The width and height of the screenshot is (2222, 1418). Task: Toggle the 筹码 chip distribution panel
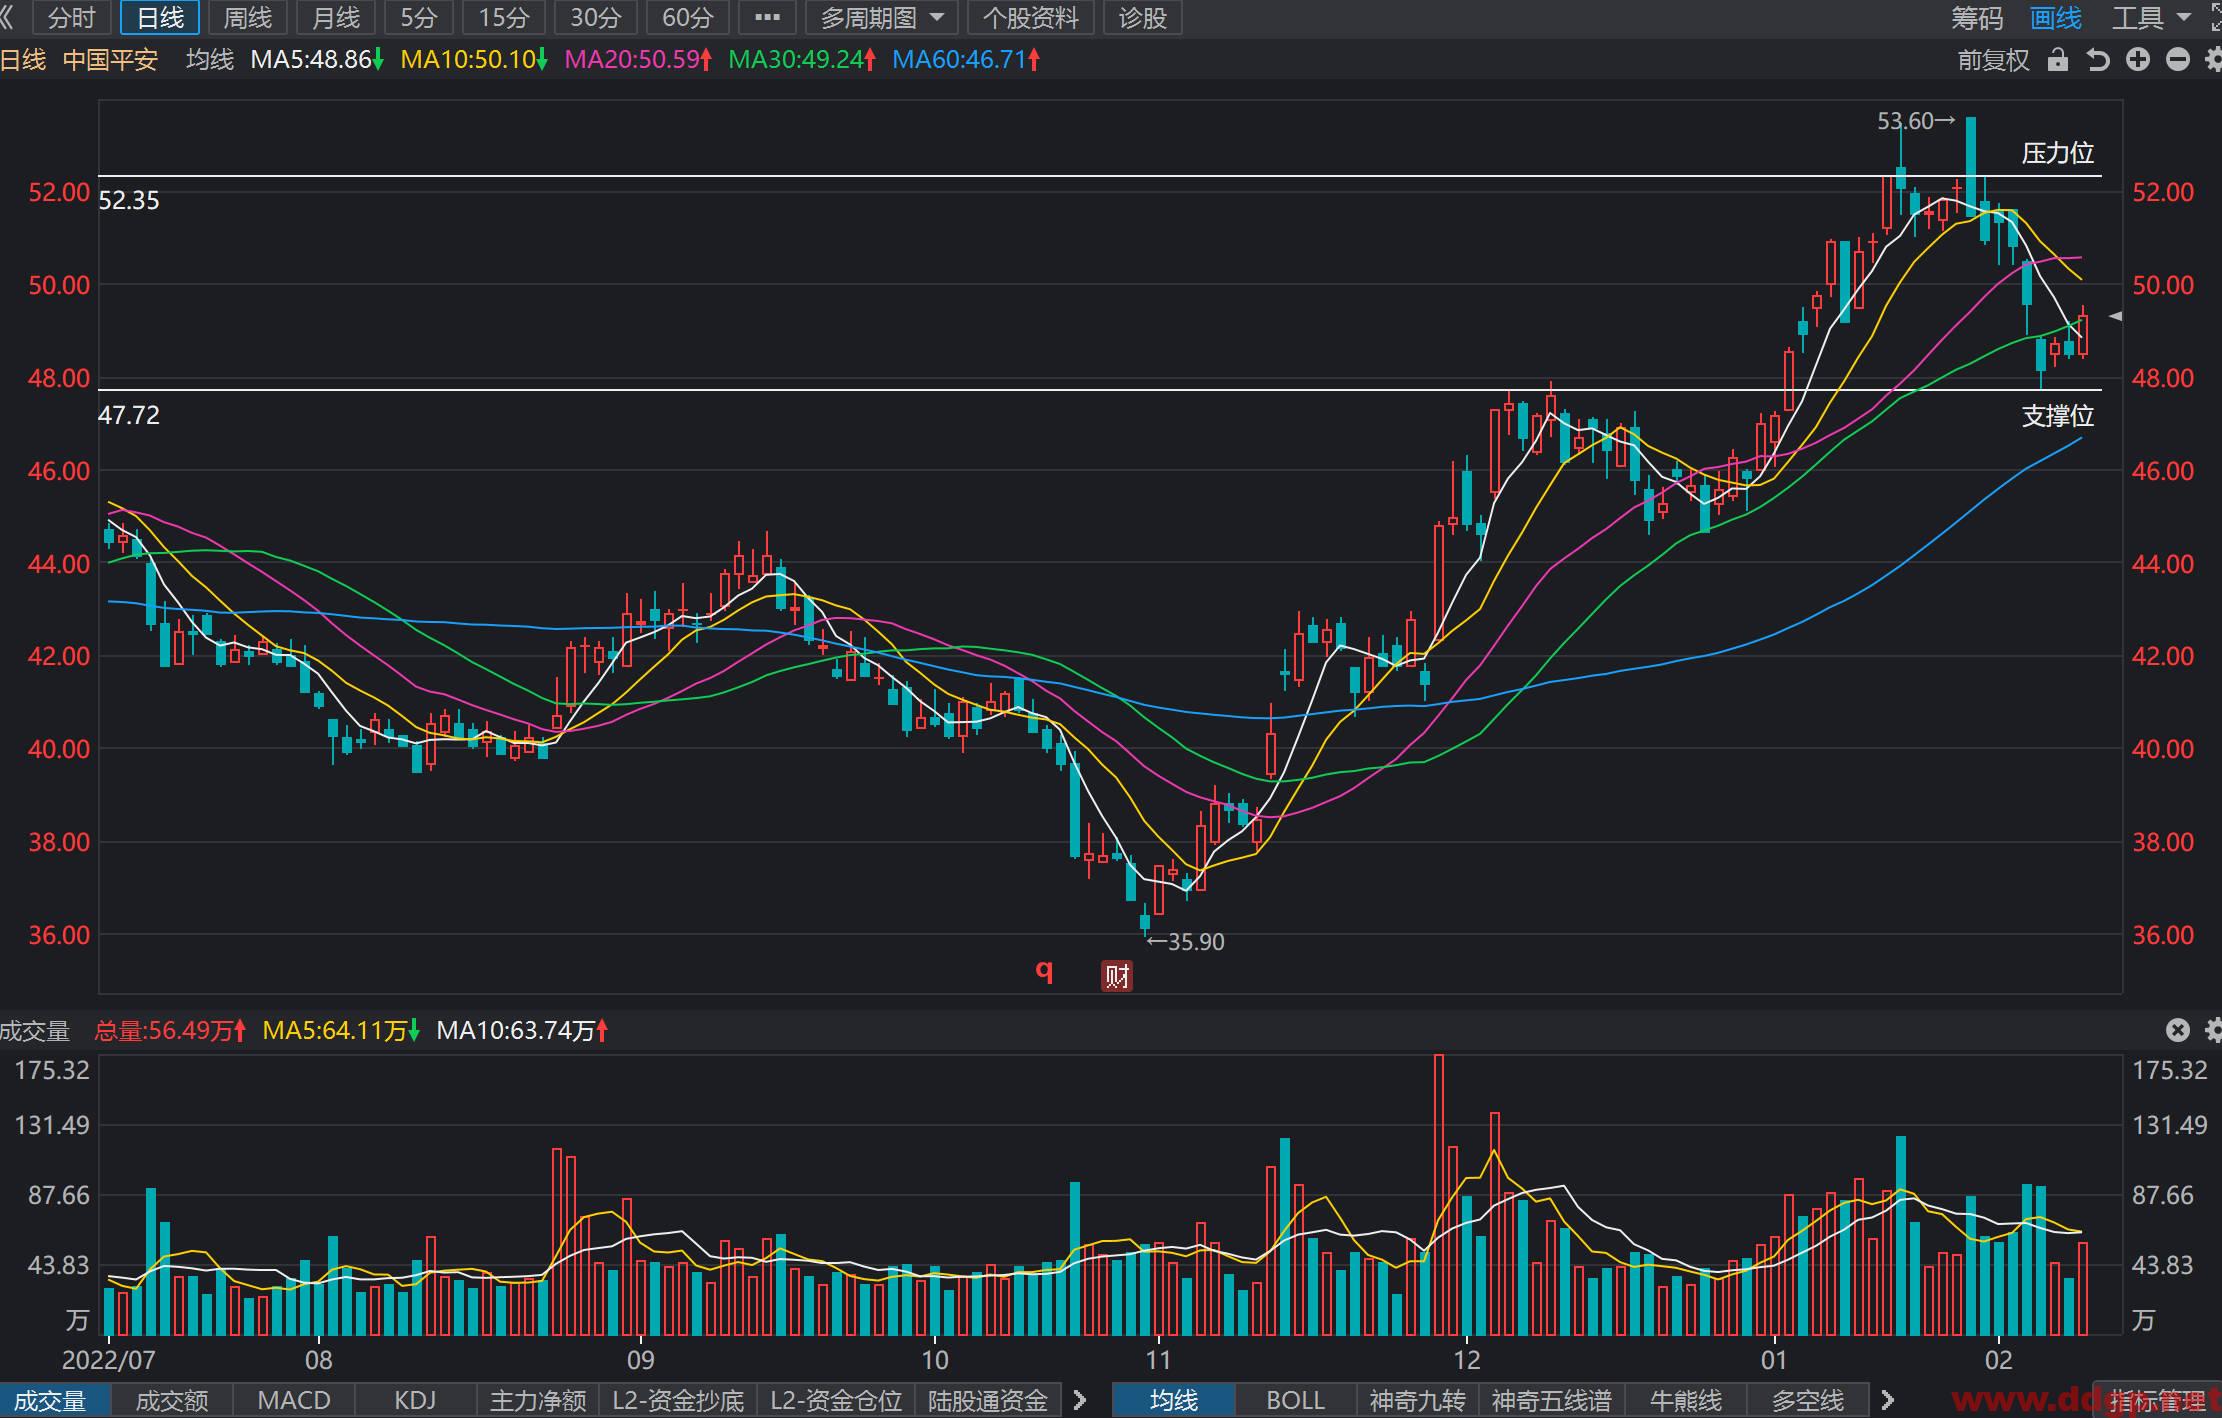tap(1977, 18)
